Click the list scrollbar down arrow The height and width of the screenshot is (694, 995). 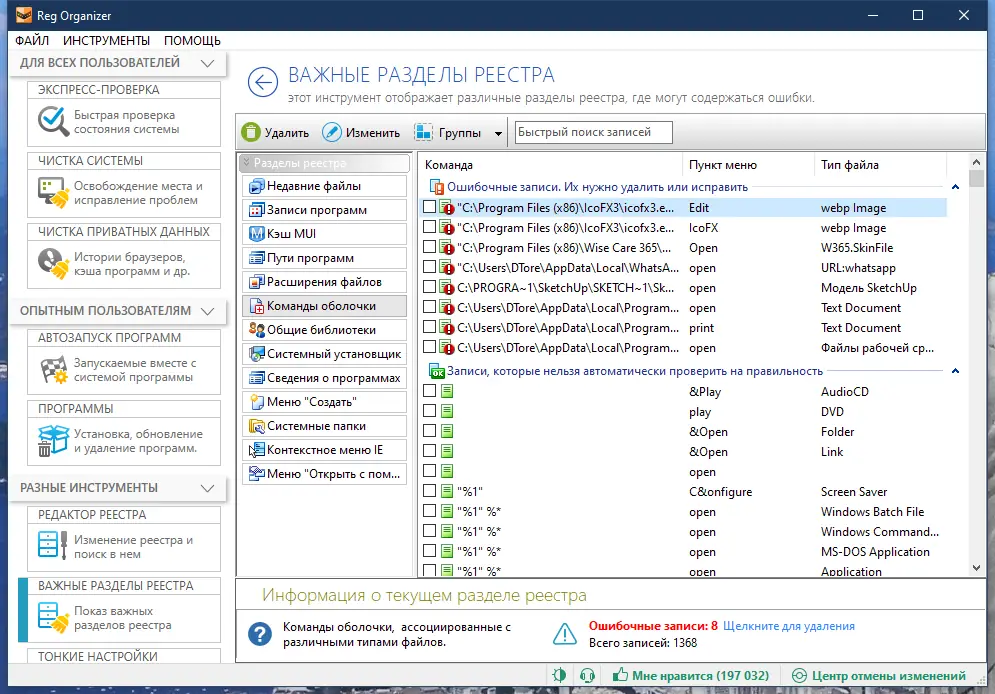click(x=977, y=568)
